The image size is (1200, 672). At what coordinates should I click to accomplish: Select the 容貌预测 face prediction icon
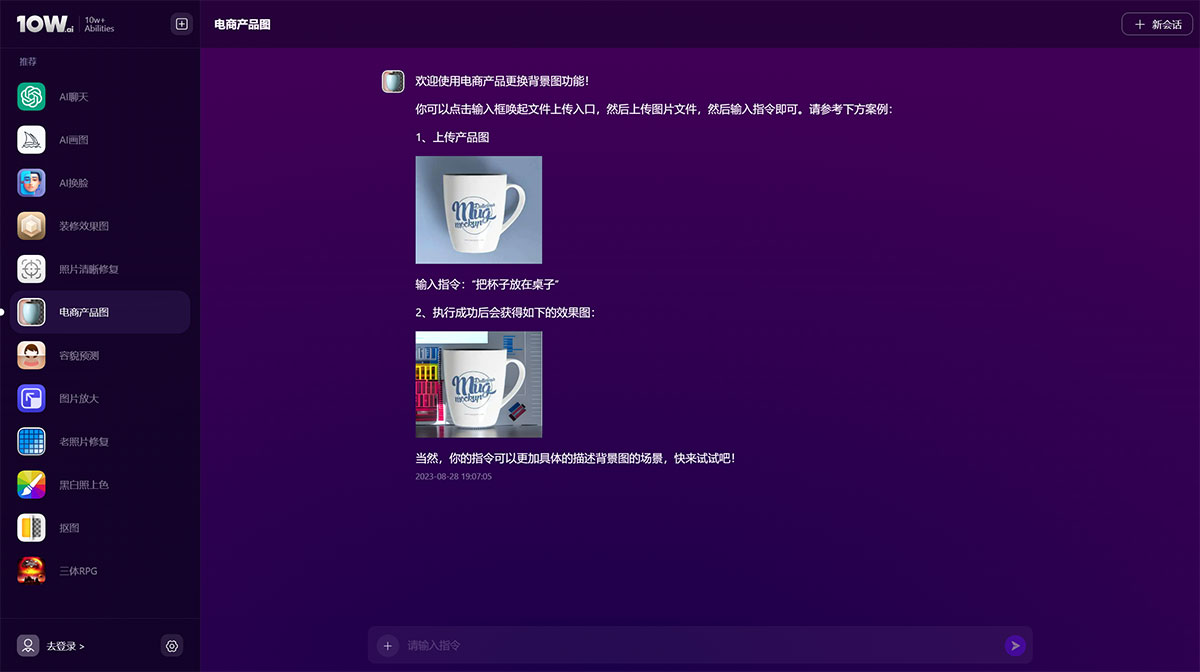coord(31,355)
